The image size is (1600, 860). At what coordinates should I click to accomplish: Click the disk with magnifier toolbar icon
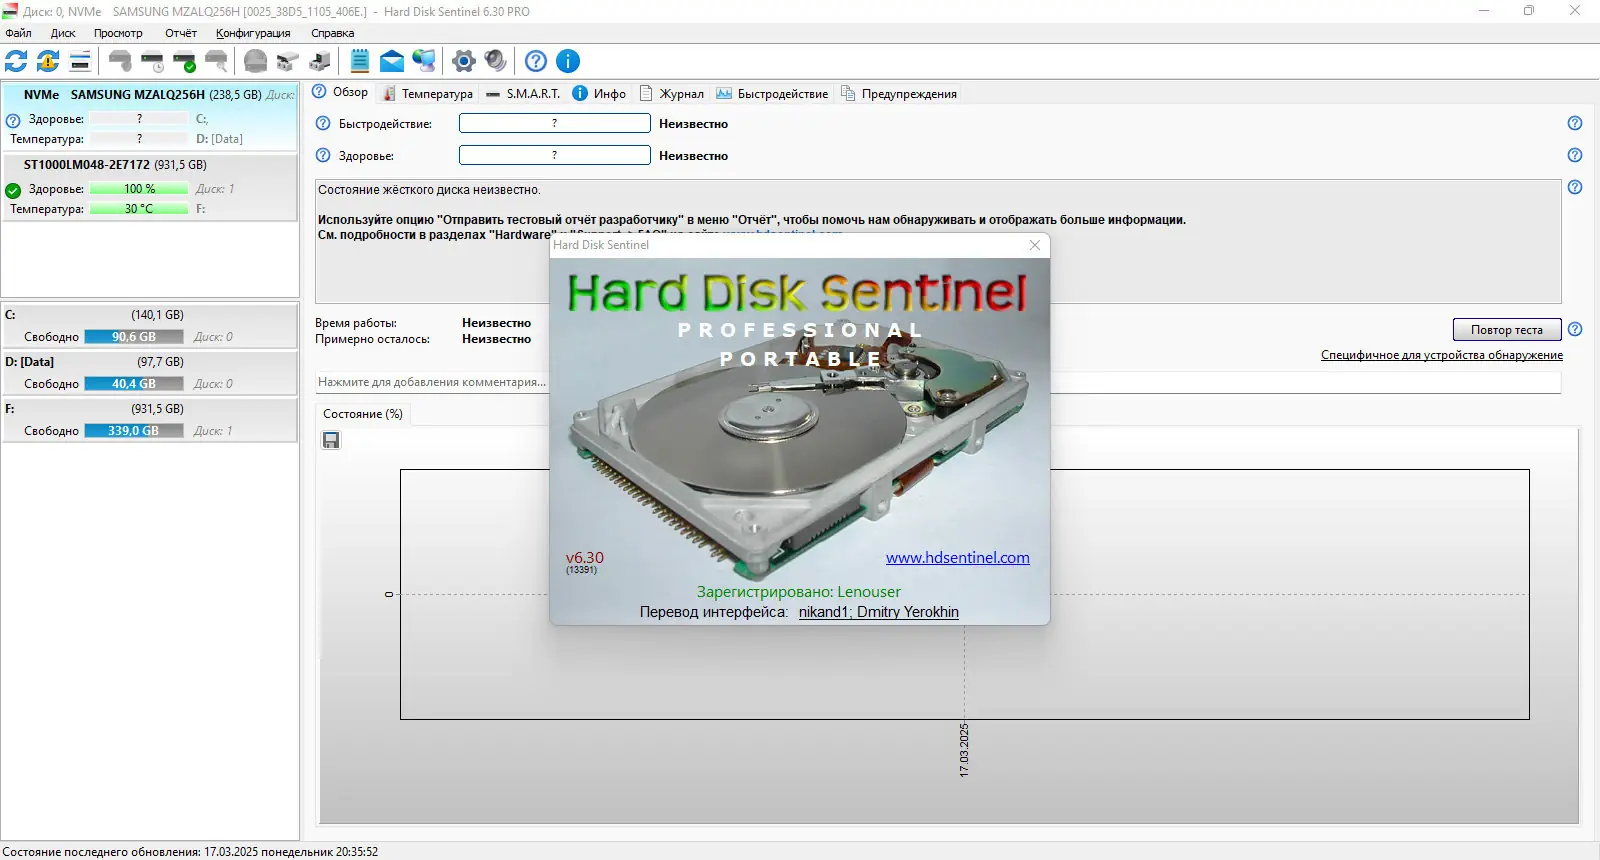point(216,61)
